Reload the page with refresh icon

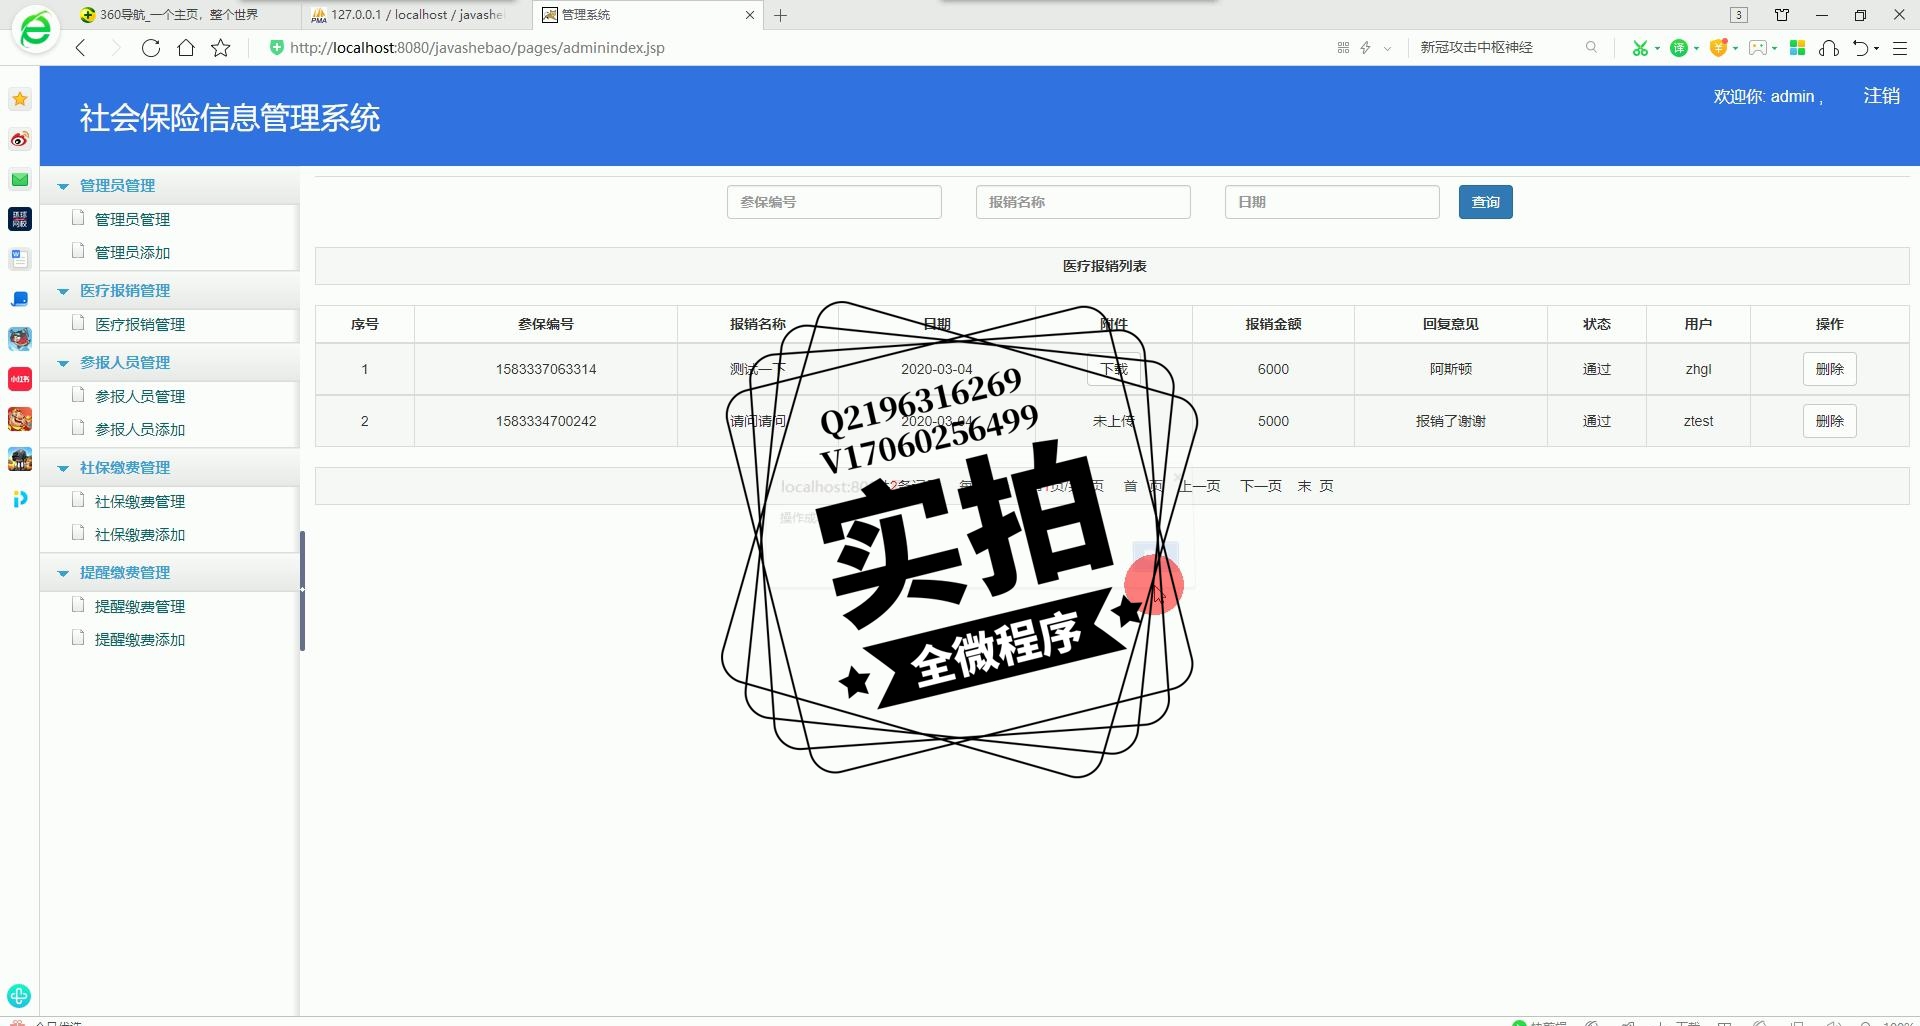(x=151, y=48)
